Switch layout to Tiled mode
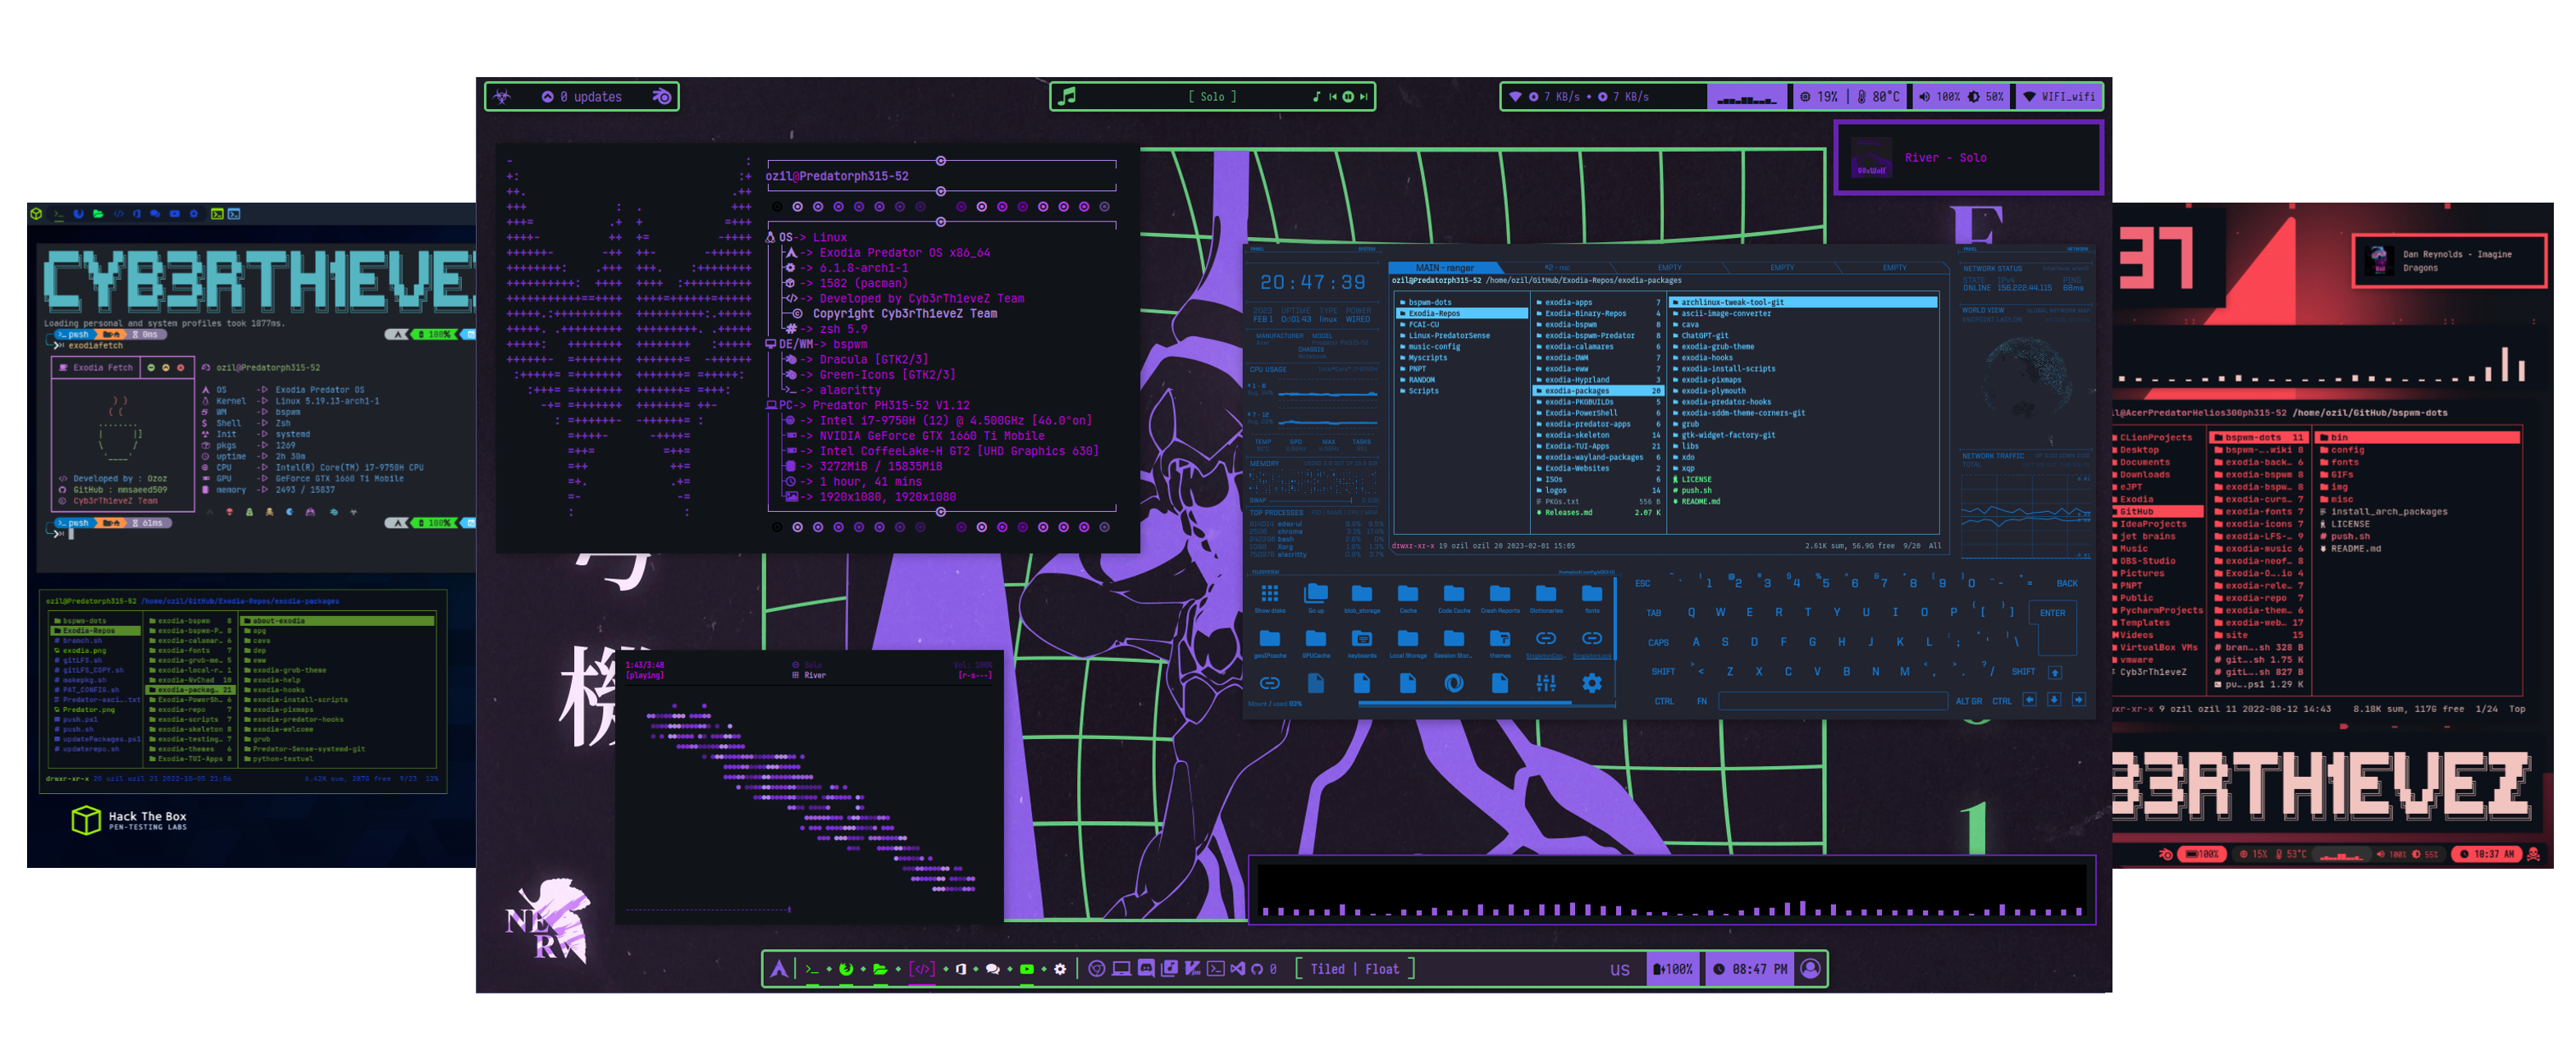 pyautogui.click(x=1327, y=969)
